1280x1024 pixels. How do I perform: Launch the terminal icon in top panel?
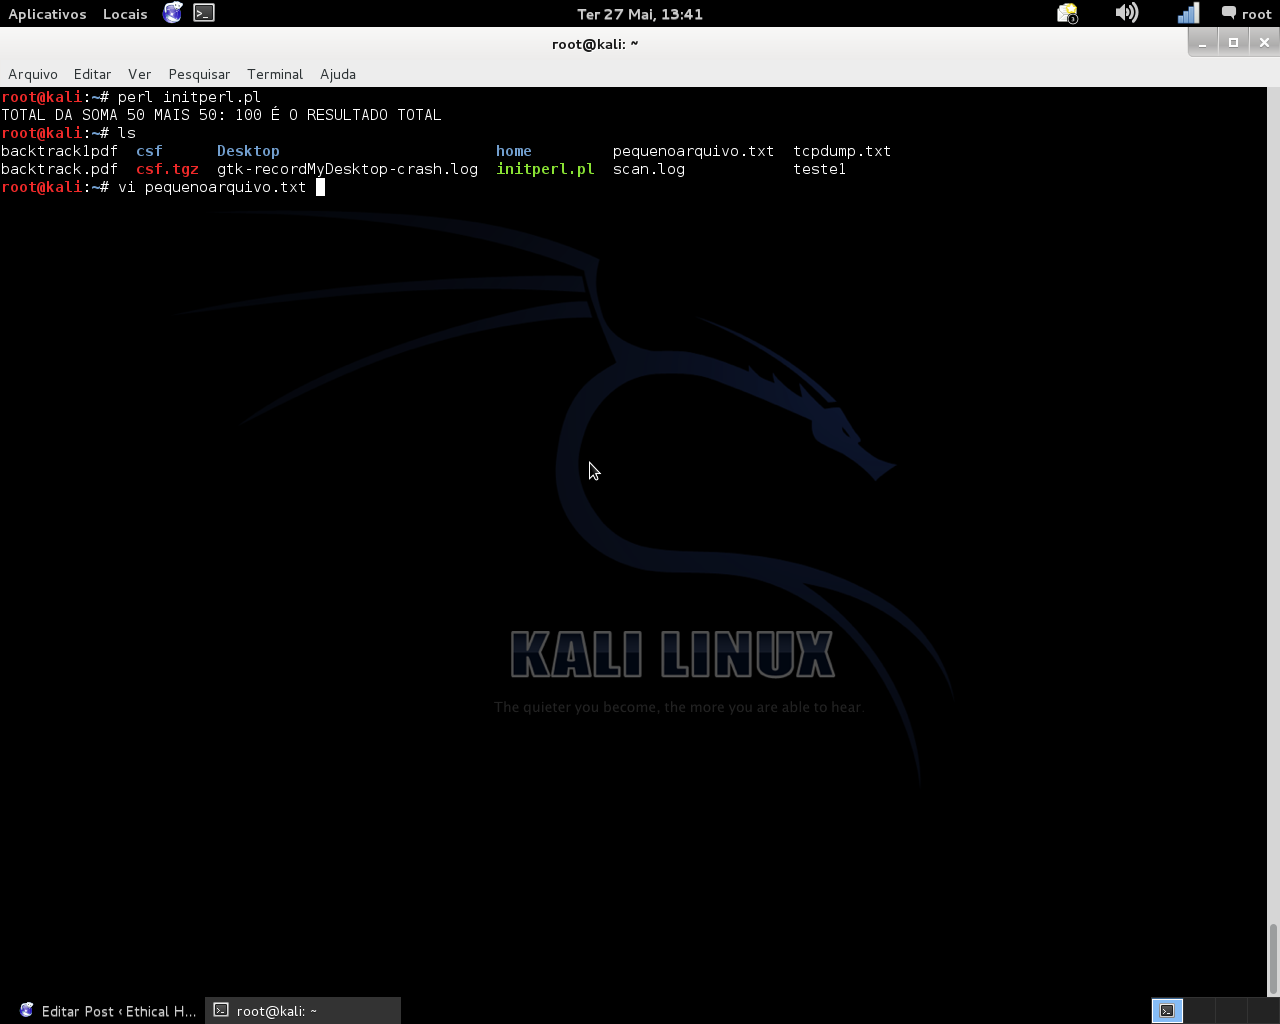204,13
